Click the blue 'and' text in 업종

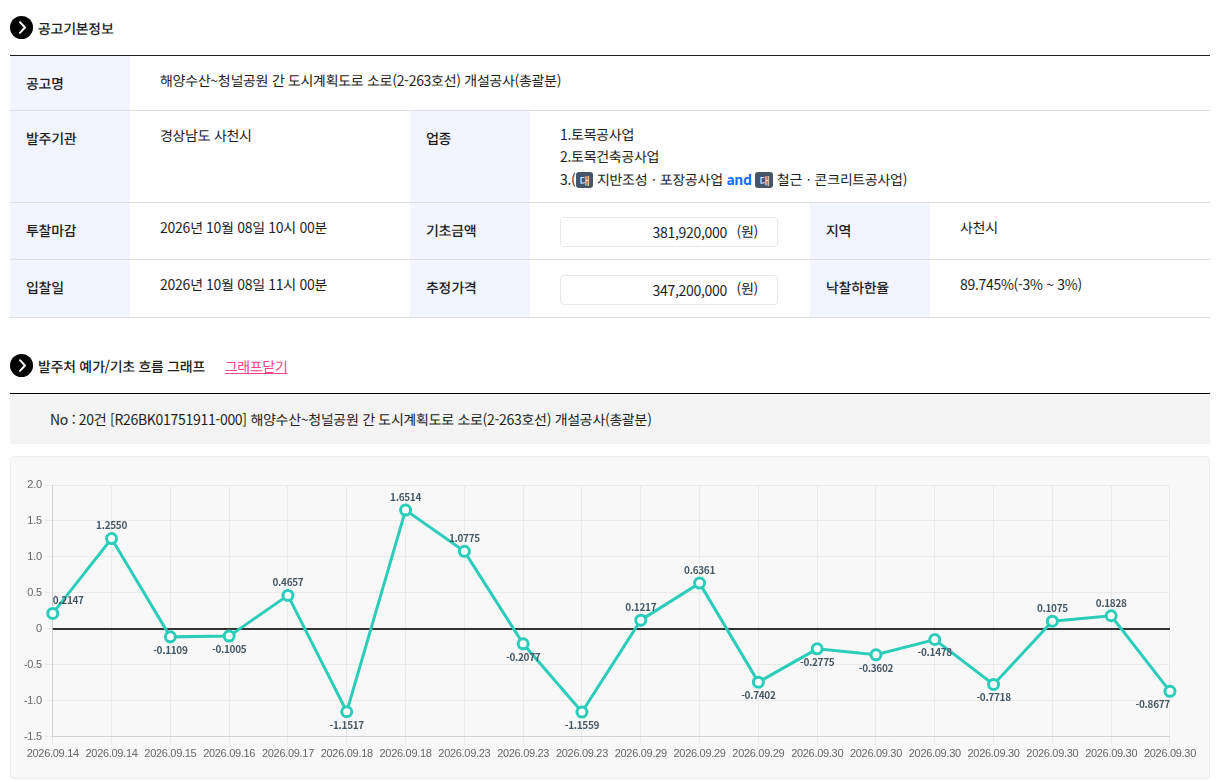(x=739, y=180)
